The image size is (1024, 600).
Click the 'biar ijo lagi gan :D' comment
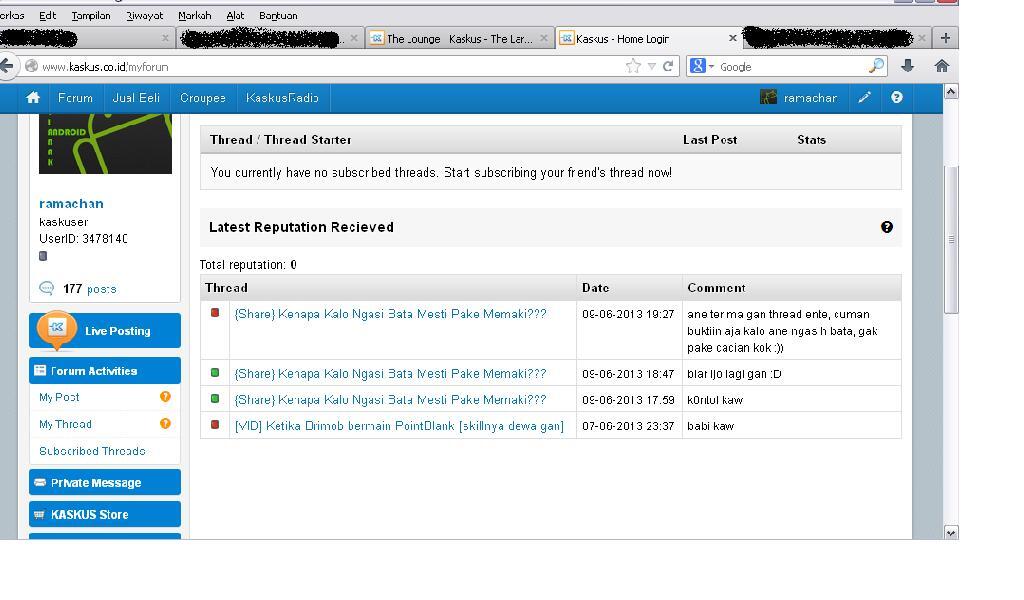click(734, 374)
